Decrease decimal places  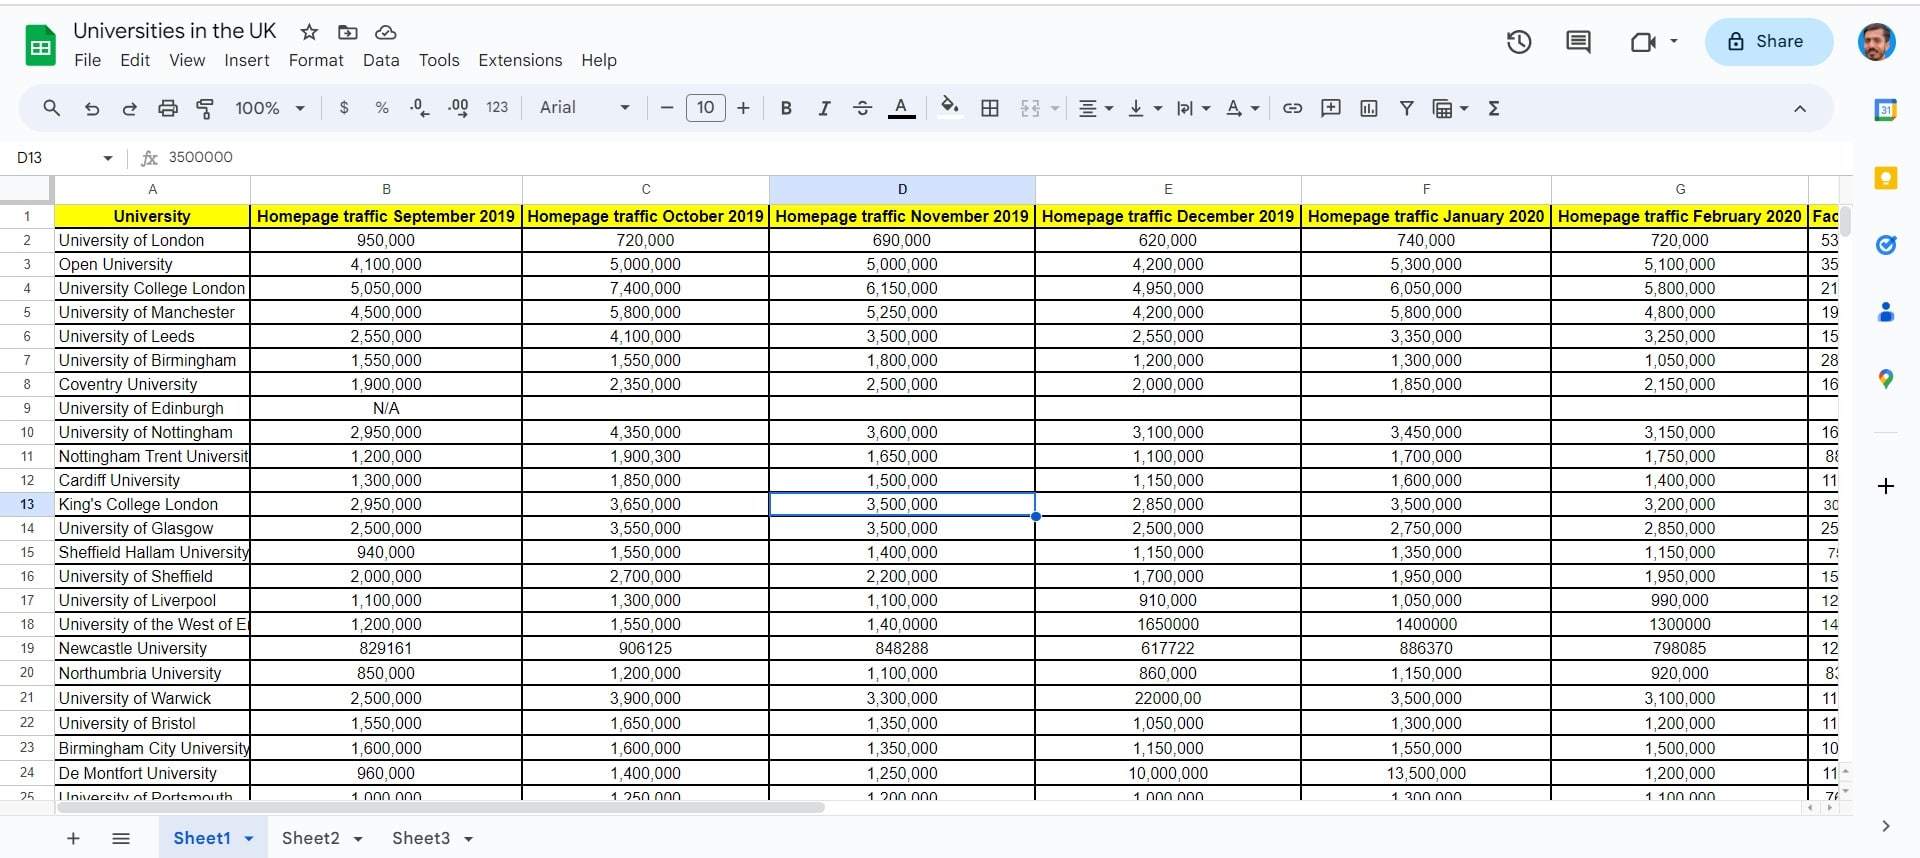click(420, 108)
